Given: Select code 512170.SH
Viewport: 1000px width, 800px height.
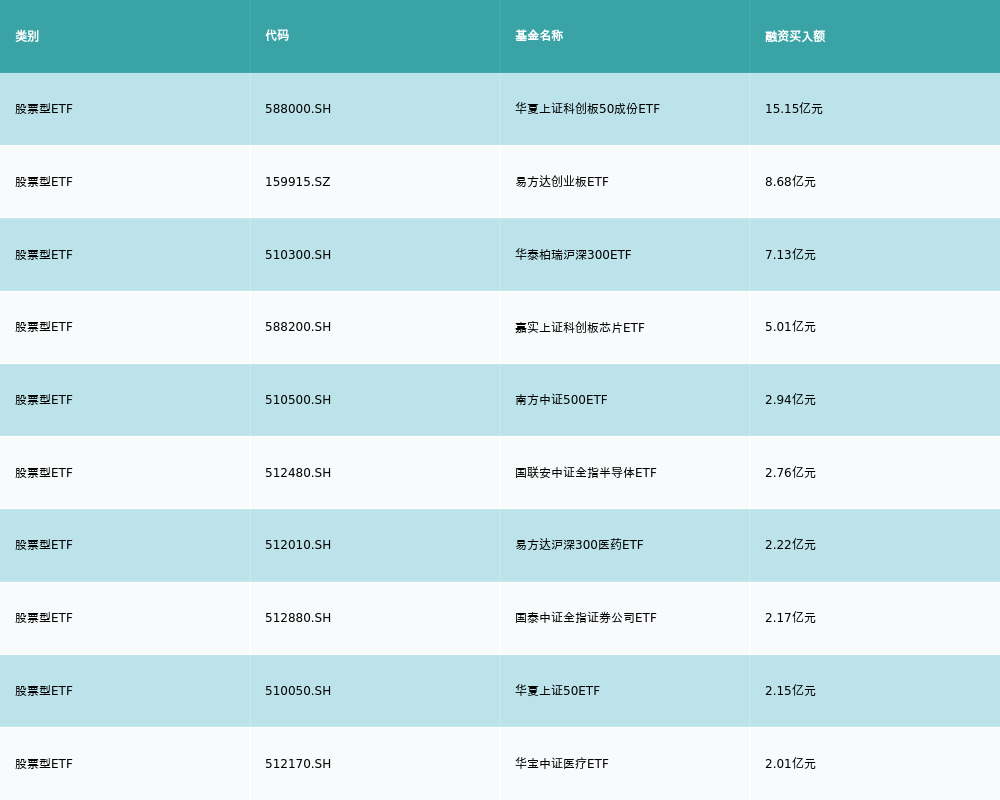Looking at the screenshot, I should pyautogui.click(x=298, y=764).
